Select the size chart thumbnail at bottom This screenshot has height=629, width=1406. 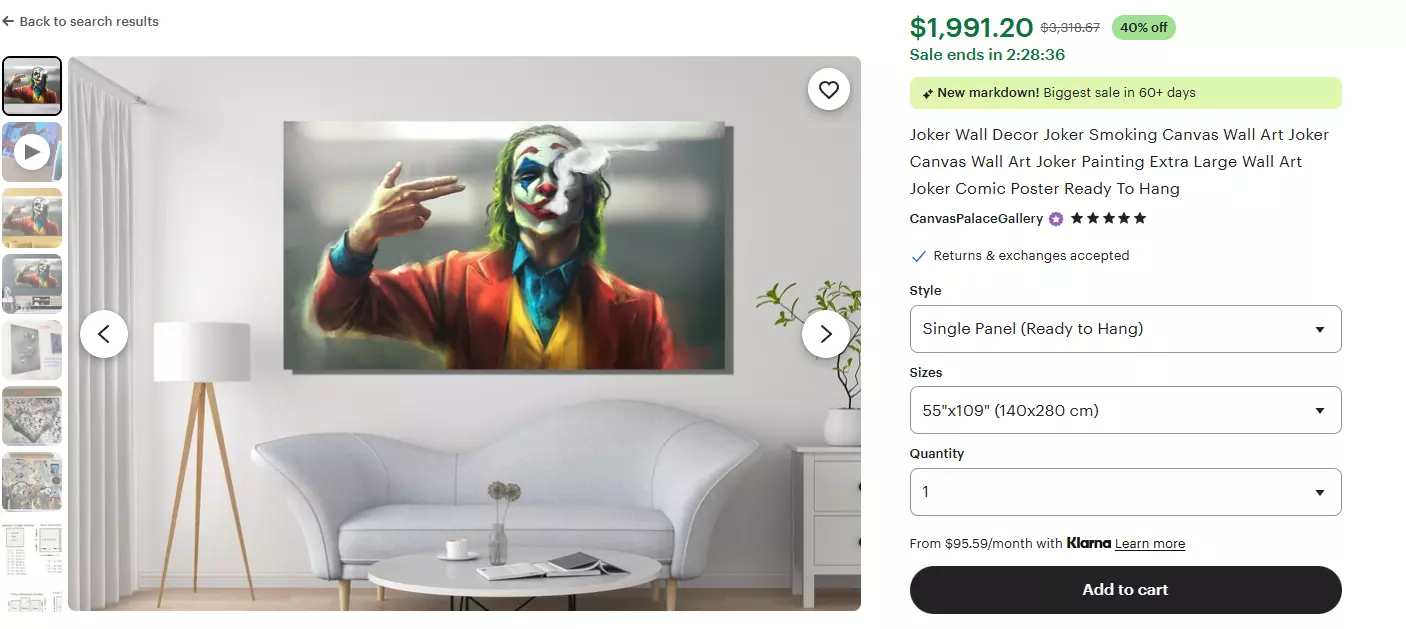(32, 548)
